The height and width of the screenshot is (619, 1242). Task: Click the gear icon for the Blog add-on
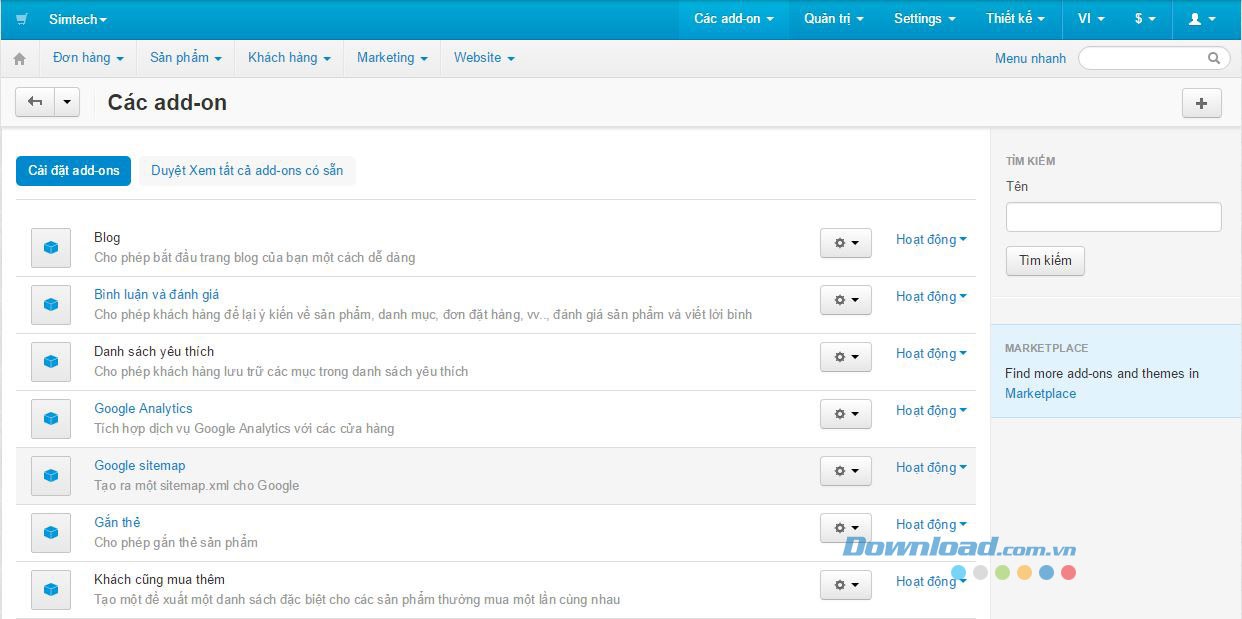tap(845, 242)
